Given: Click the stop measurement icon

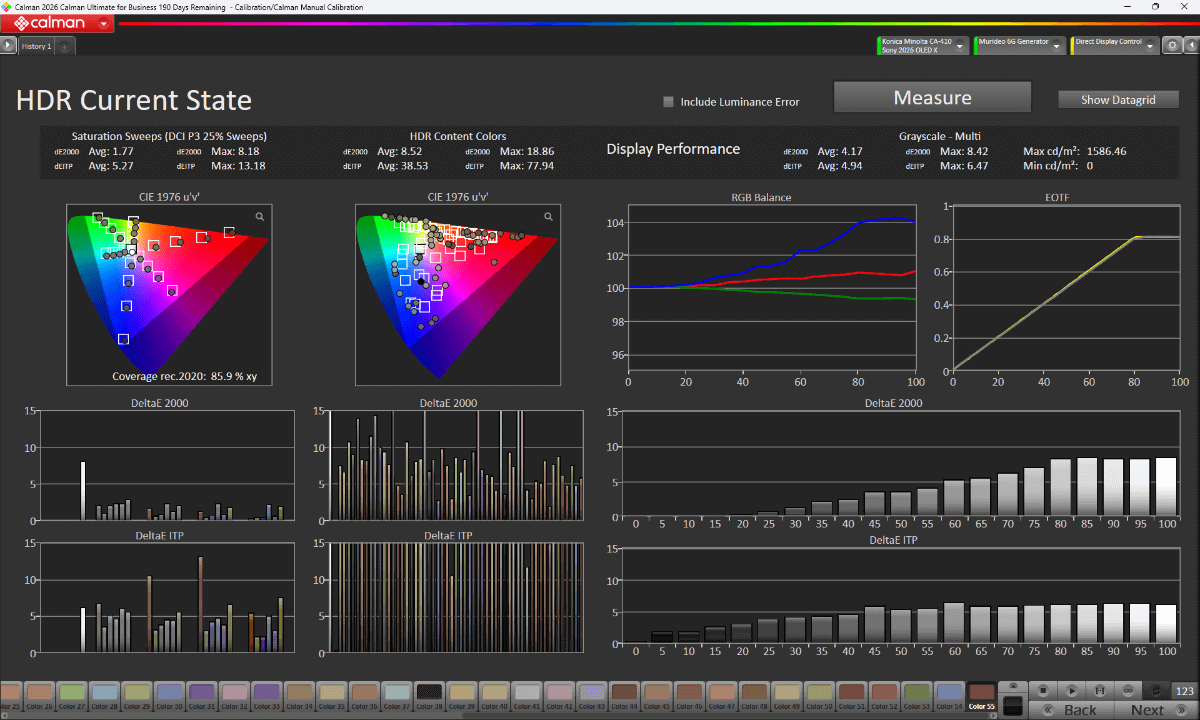Looking at the screenshot, I should point(1042,690).
